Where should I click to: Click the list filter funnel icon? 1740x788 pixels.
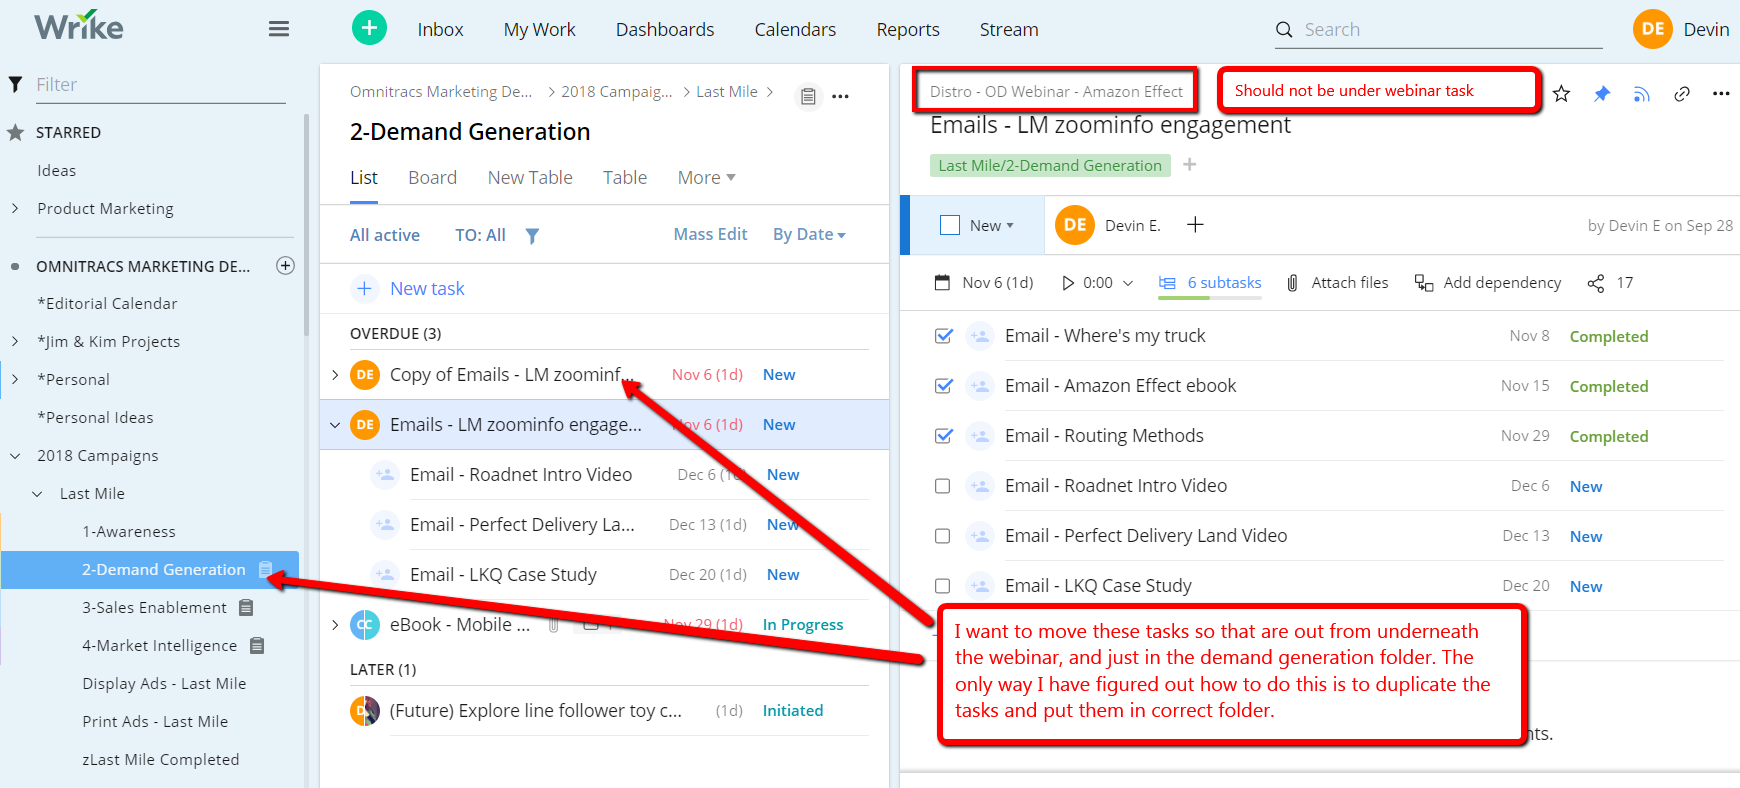point(532,235)
